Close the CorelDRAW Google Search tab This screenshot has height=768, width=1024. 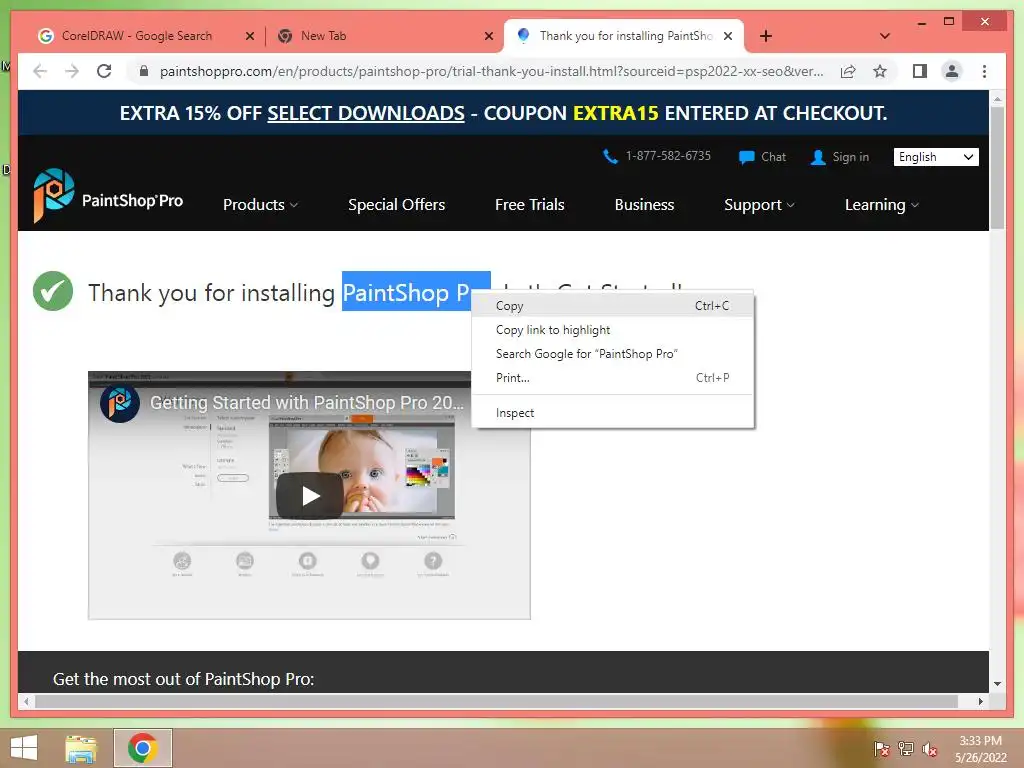[x=249, y=36]
